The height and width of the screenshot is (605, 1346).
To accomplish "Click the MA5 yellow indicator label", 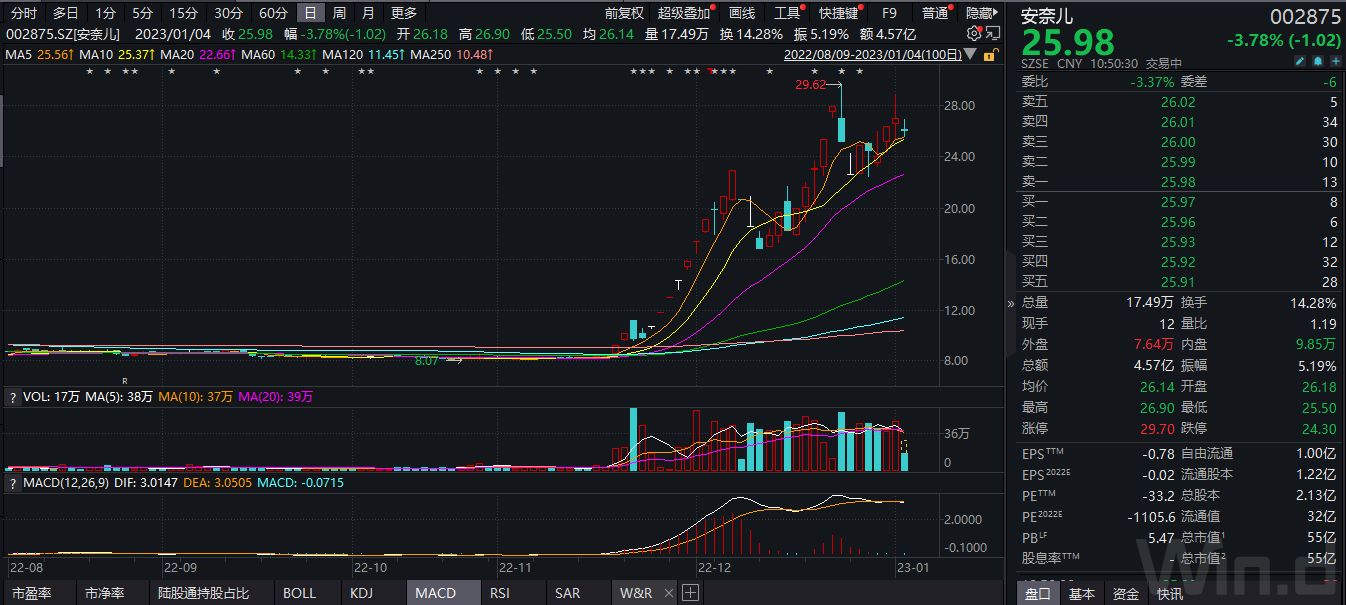I will (38, 54).
